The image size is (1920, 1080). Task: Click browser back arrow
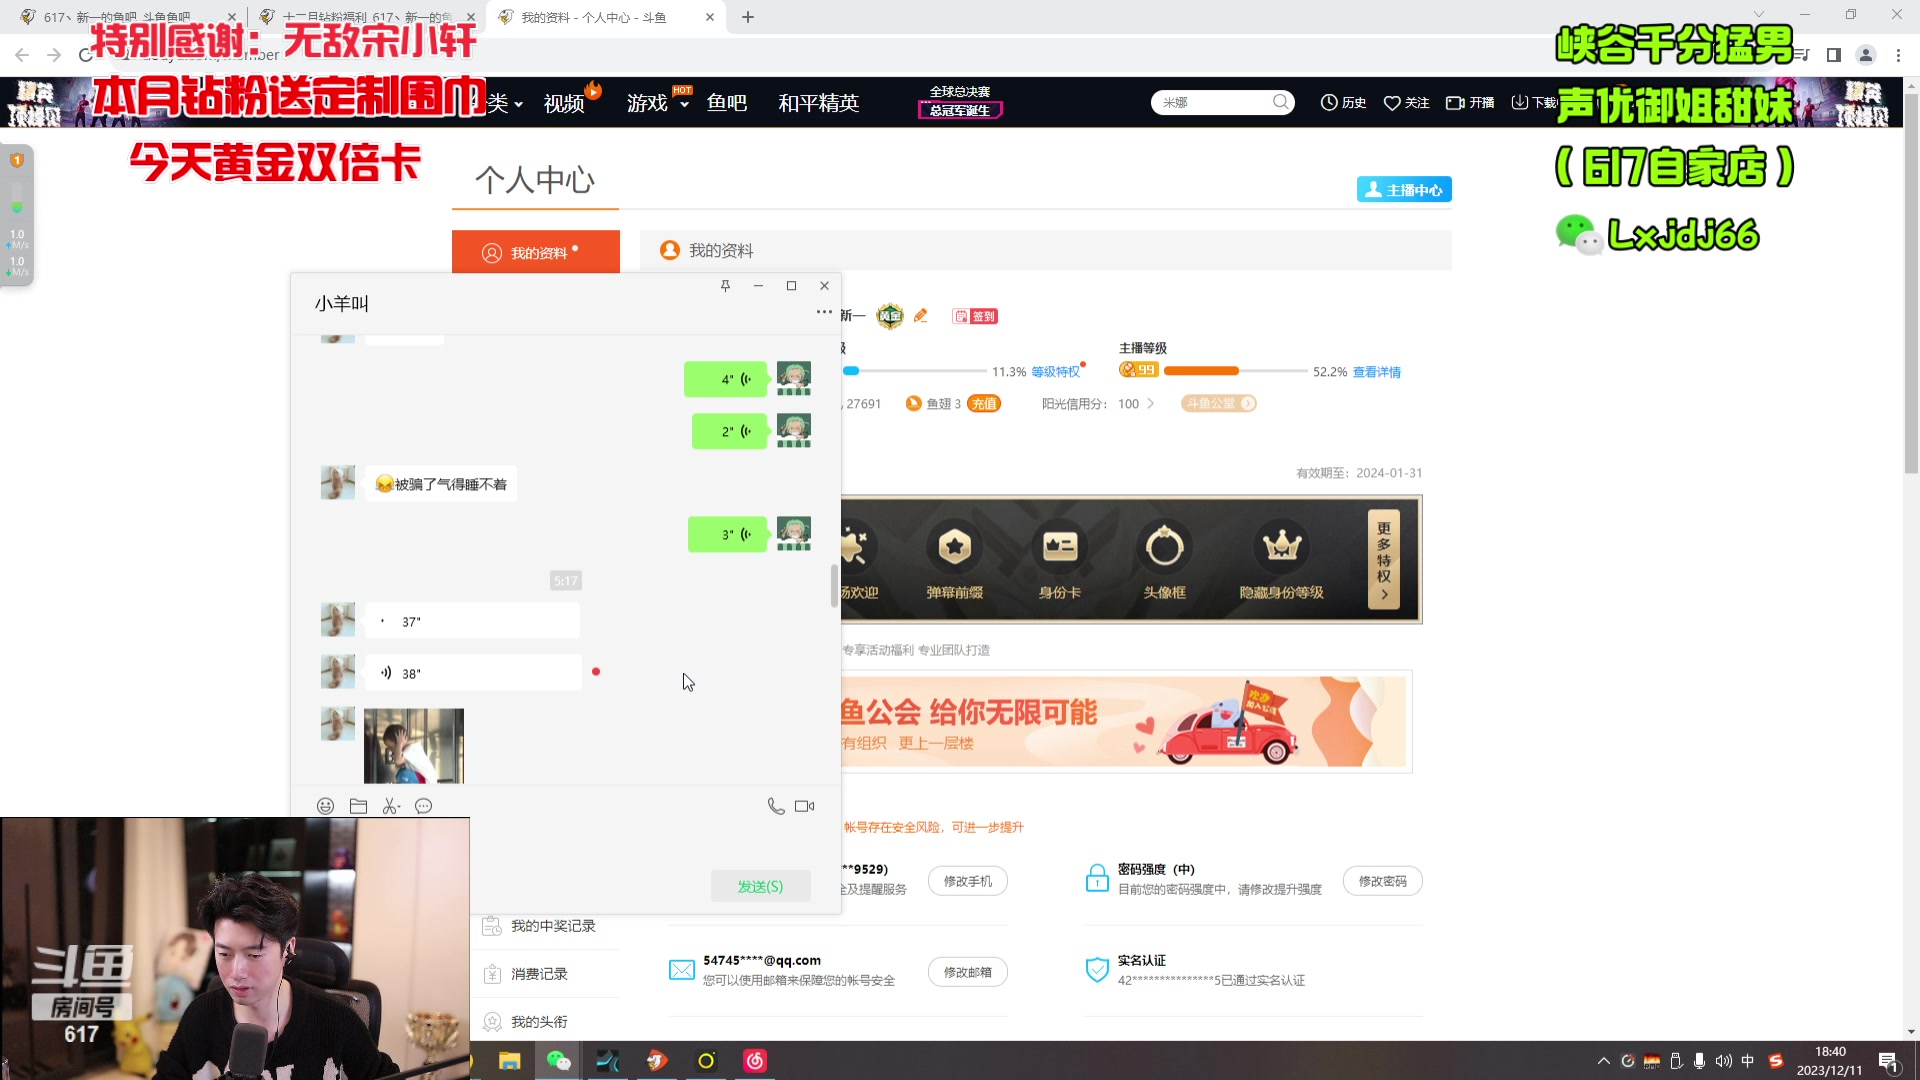22,55
